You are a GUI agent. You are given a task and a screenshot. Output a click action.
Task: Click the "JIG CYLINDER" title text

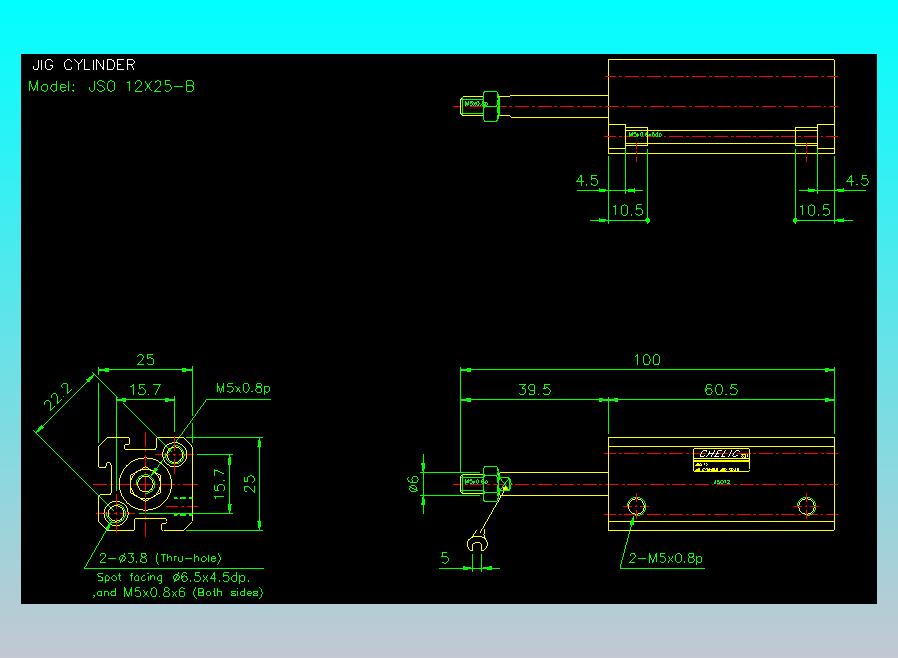[83, 65]
